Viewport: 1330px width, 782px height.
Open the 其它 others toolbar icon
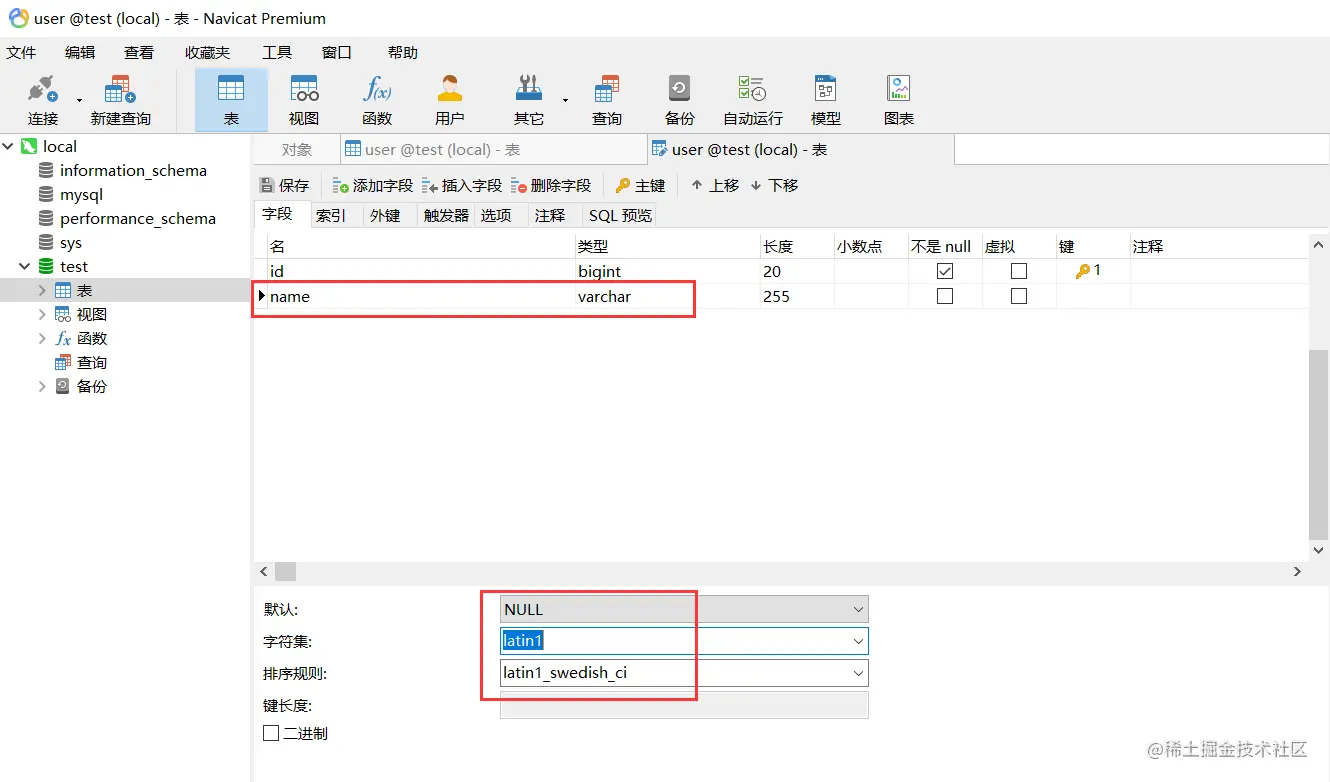pos(529,100)
